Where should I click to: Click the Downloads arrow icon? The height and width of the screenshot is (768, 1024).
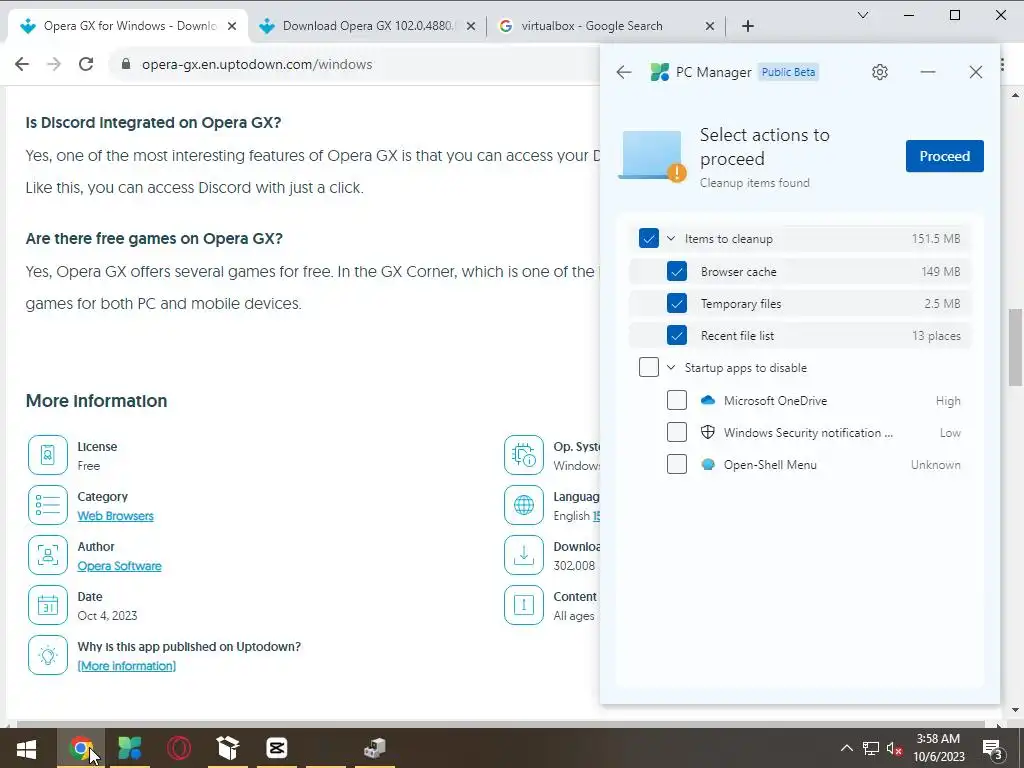(524, 555)
